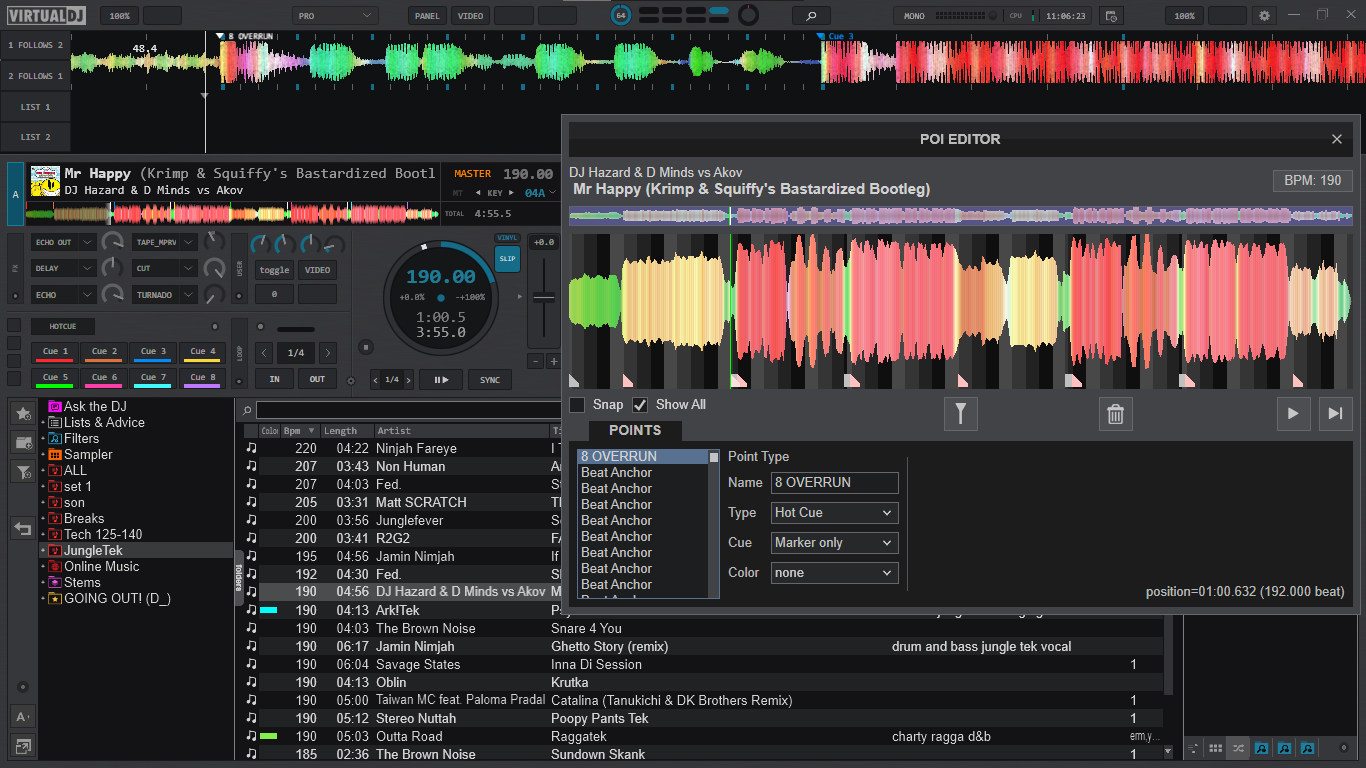Click the pitch fader slider handle
The image size is (1366, 768).
[544, 297]
